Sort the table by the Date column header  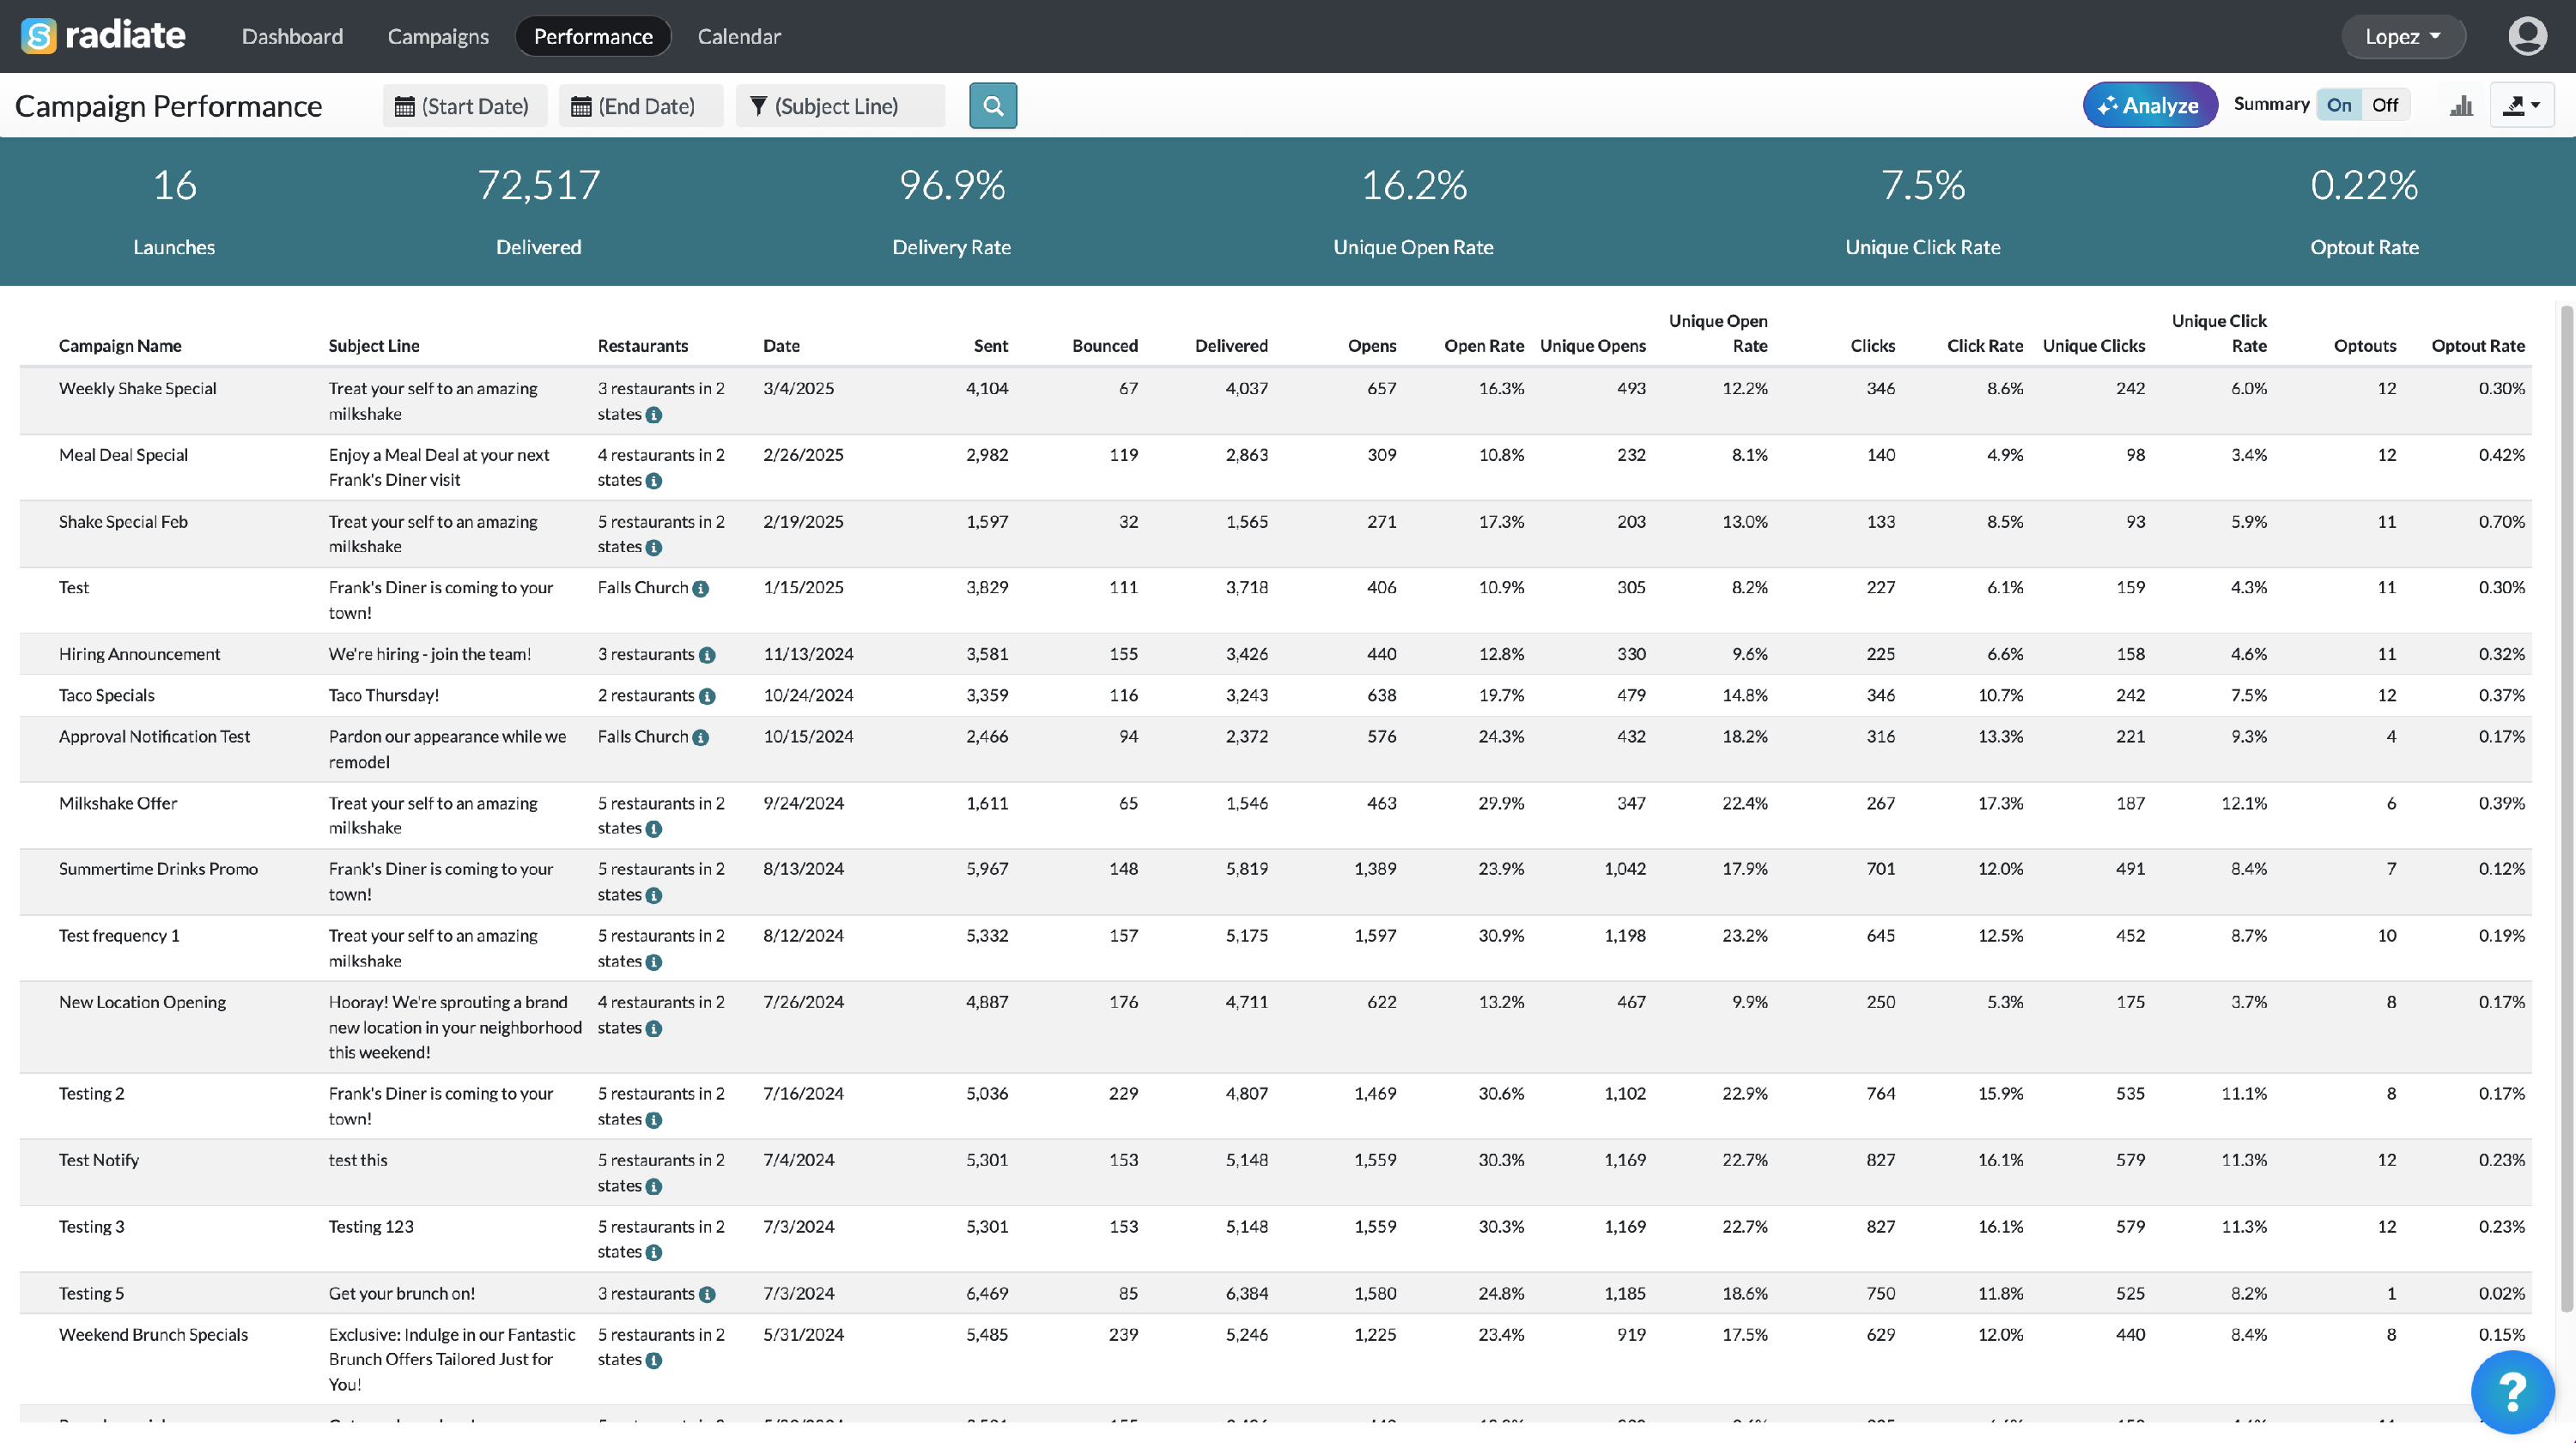tap(781, 345)
